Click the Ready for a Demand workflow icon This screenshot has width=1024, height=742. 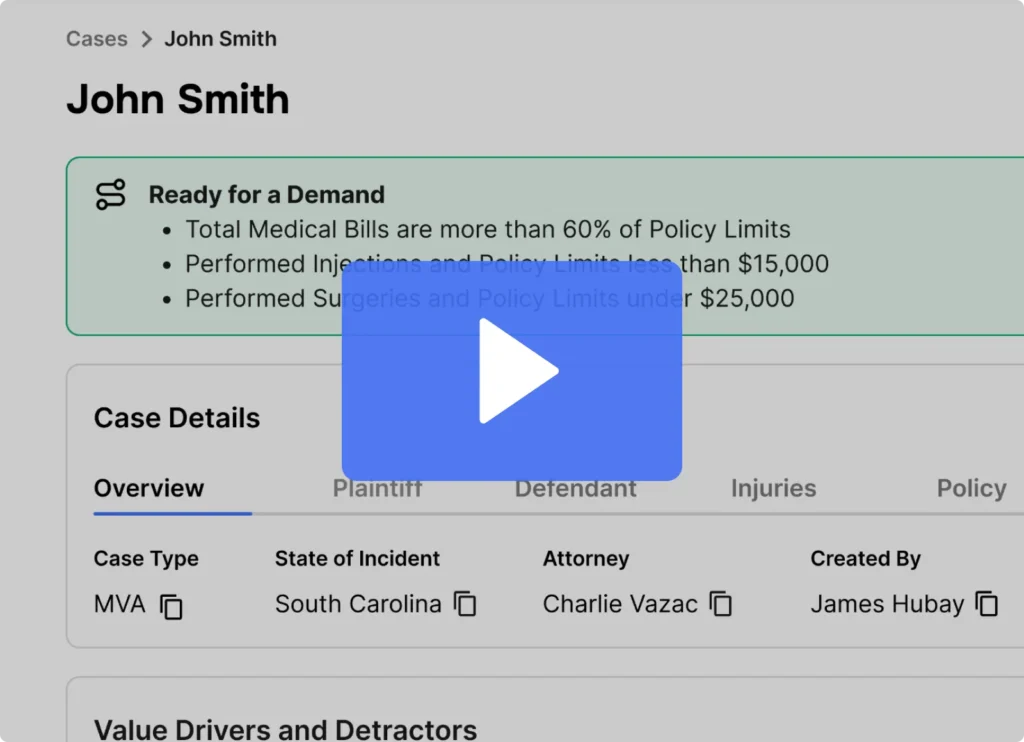coord(110,194)
